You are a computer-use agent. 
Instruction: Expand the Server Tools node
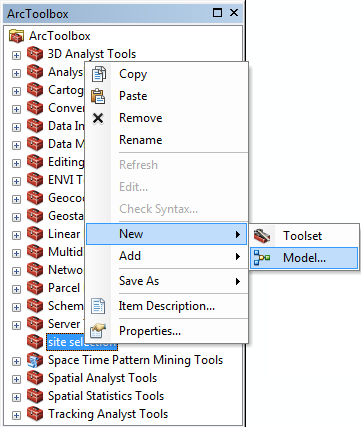[16, 325]
